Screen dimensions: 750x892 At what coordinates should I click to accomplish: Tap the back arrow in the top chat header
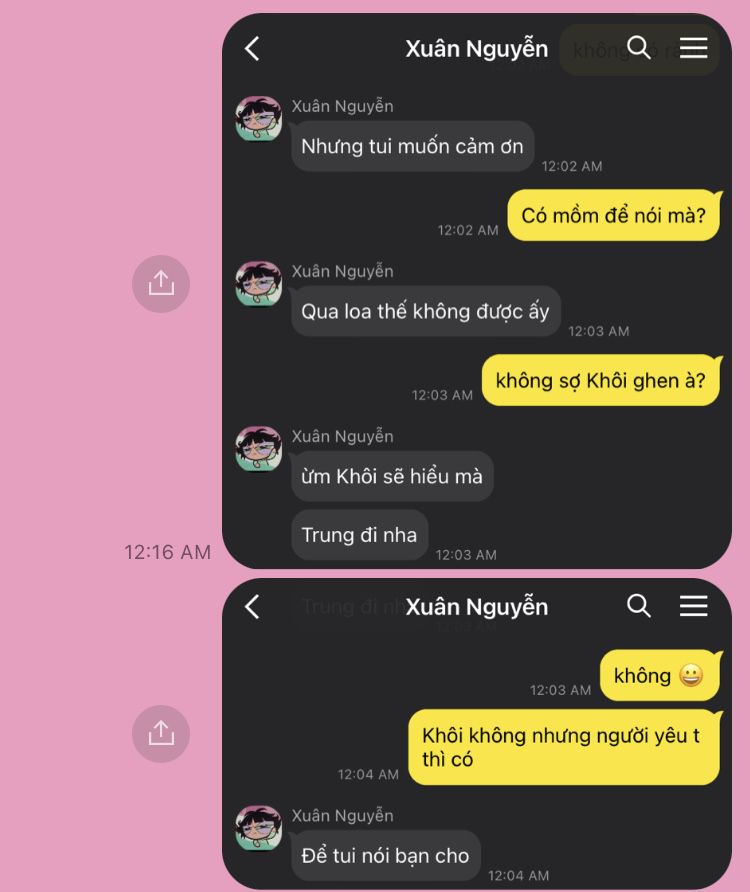[x=252, y=48]
